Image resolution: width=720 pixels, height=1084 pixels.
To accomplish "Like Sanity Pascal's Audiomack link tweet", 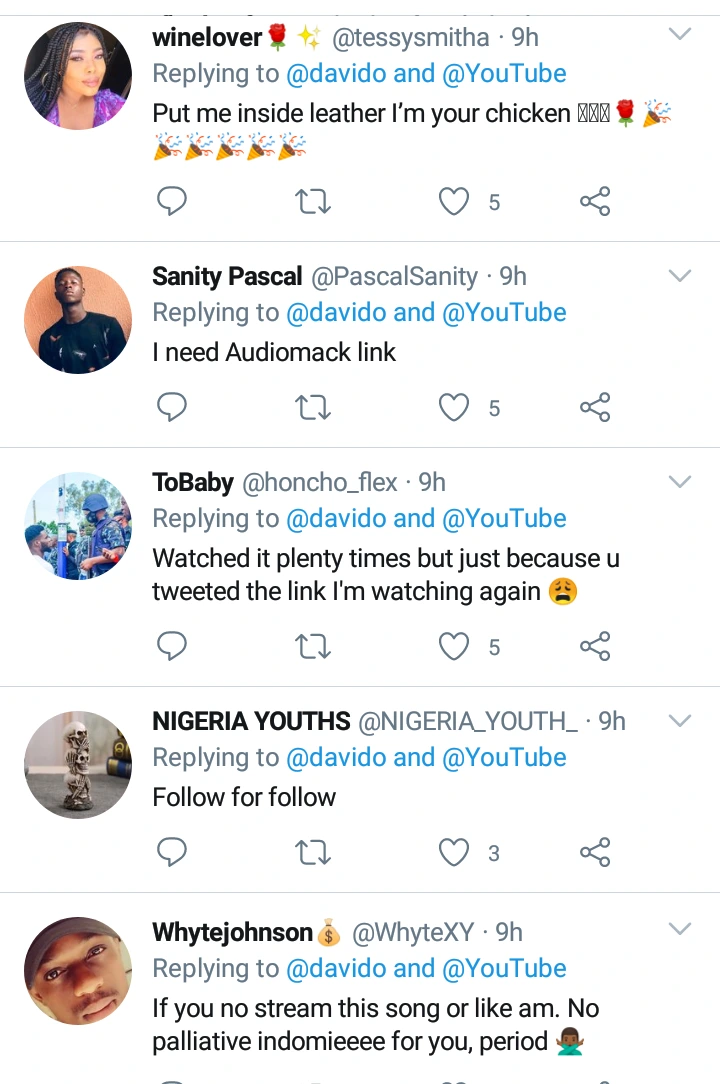I will click(x=455, y=407).
